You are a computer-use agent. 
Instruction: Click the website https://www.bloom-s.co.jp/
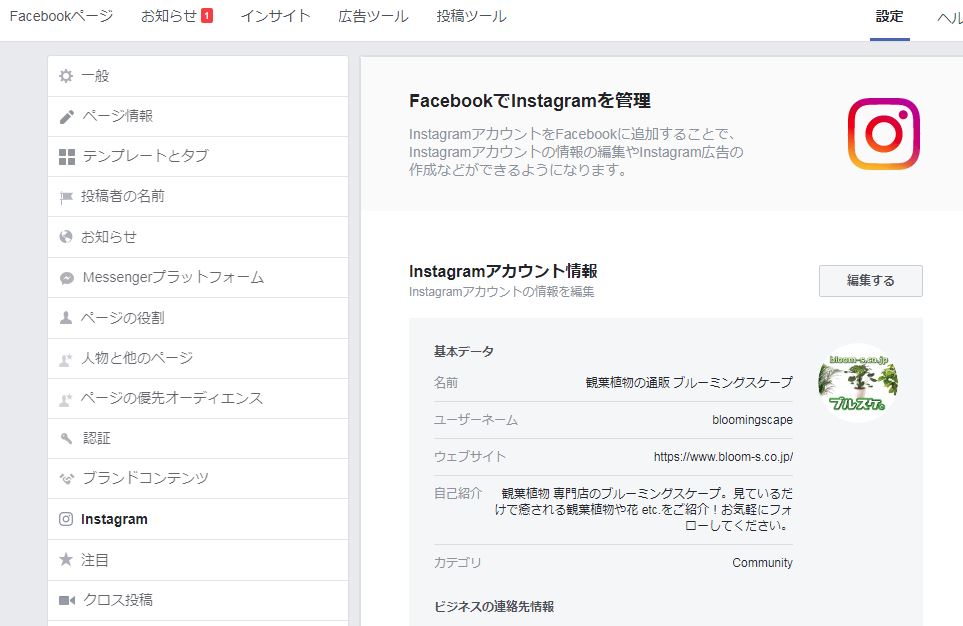pos(723,456)
